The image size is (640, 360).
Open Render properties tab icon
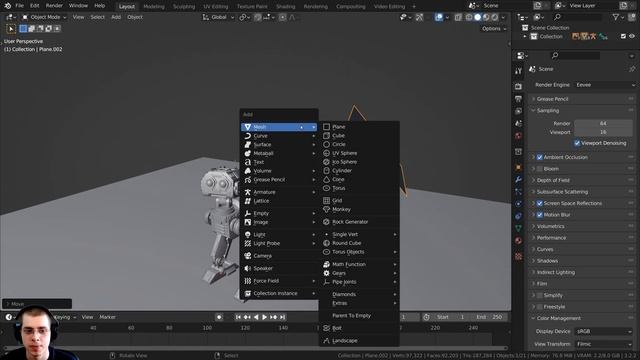pos(518,87)
